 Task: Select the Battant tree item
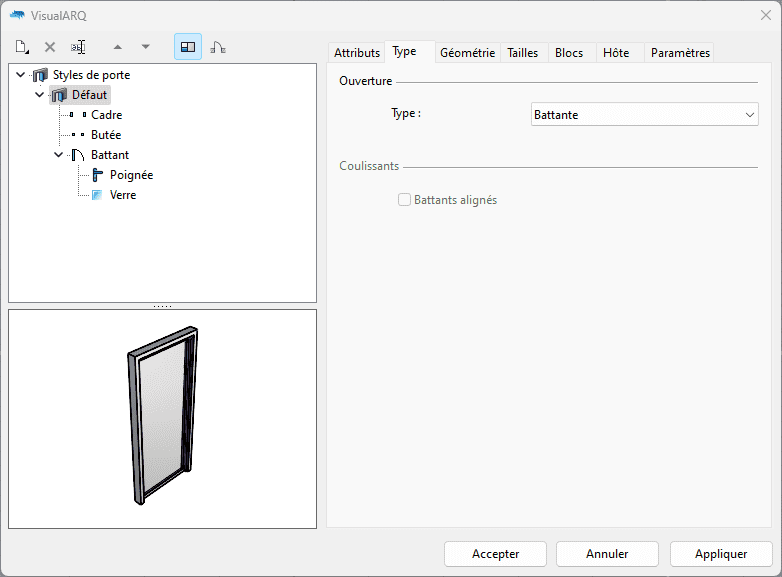coord(110,155)
